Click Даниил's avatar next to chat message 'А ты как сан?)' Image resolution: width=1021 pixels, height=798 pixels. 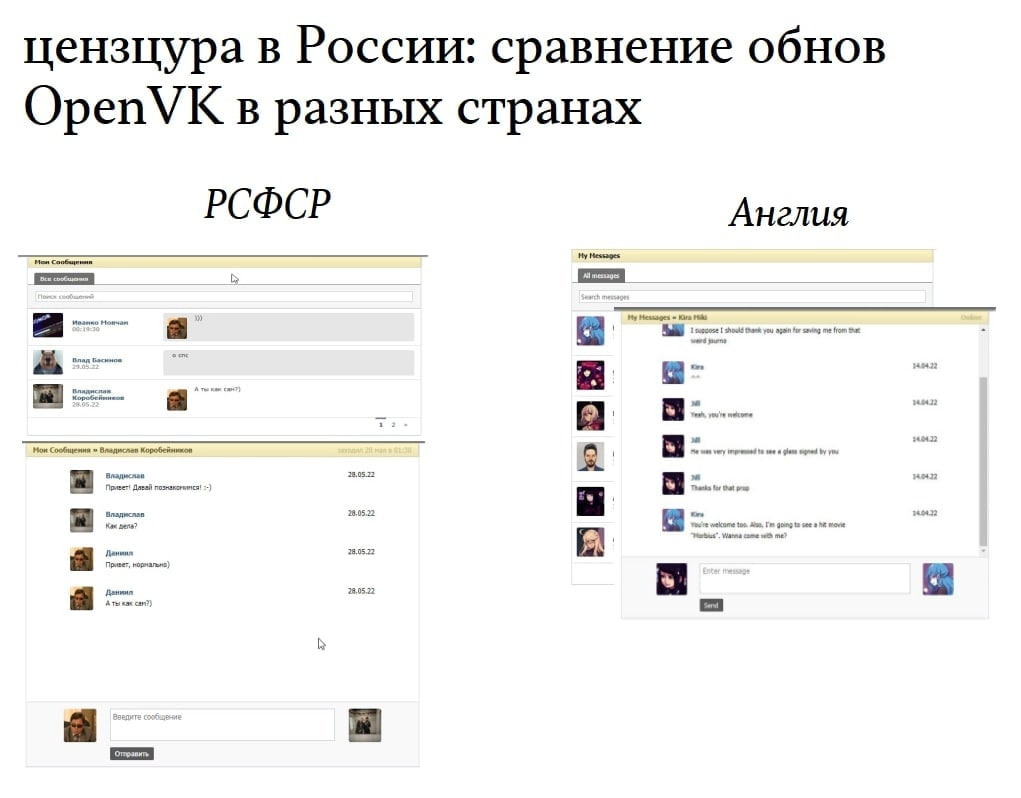[x=81, y=598]
